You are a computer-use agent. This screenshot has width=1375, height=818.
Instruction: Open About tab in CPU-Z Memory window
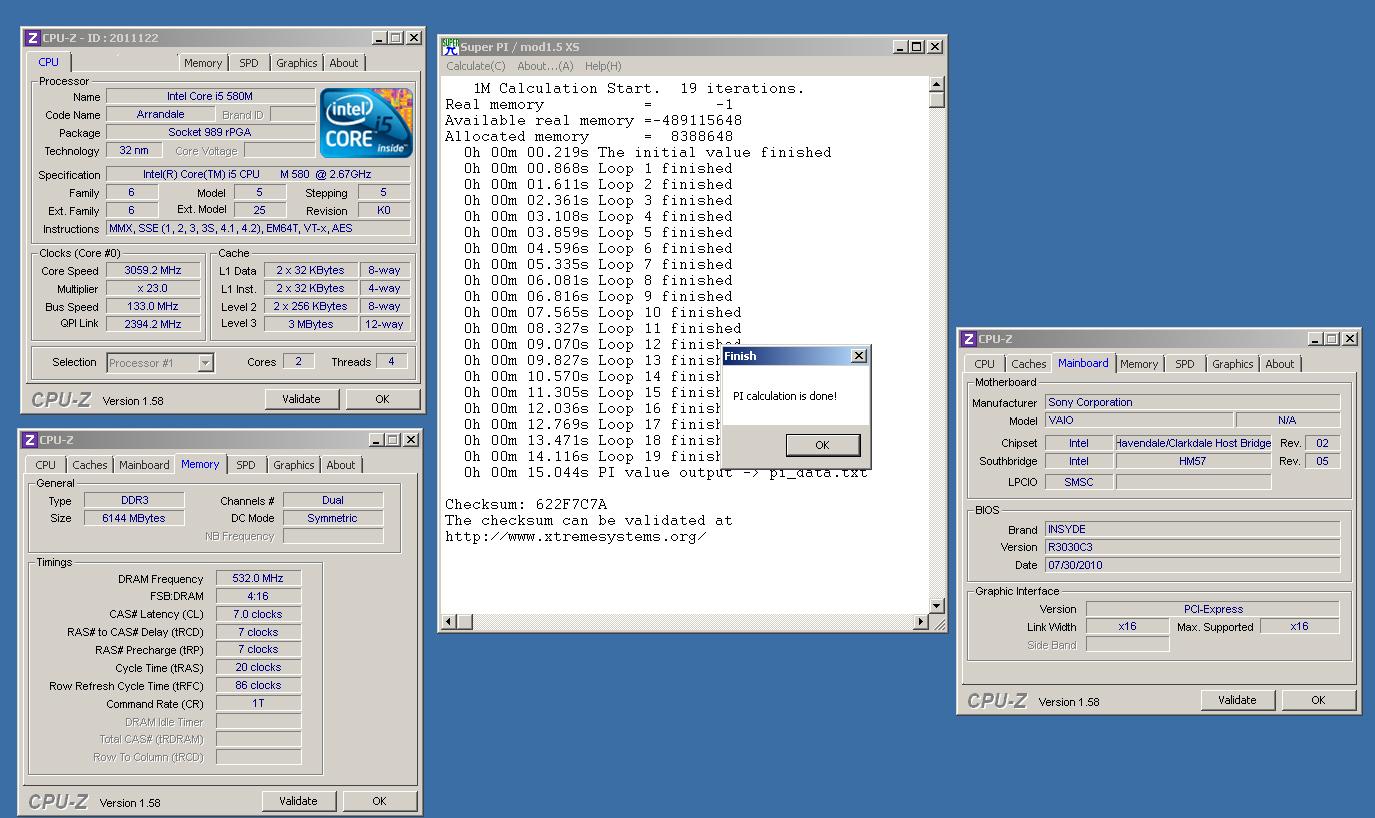341,465
